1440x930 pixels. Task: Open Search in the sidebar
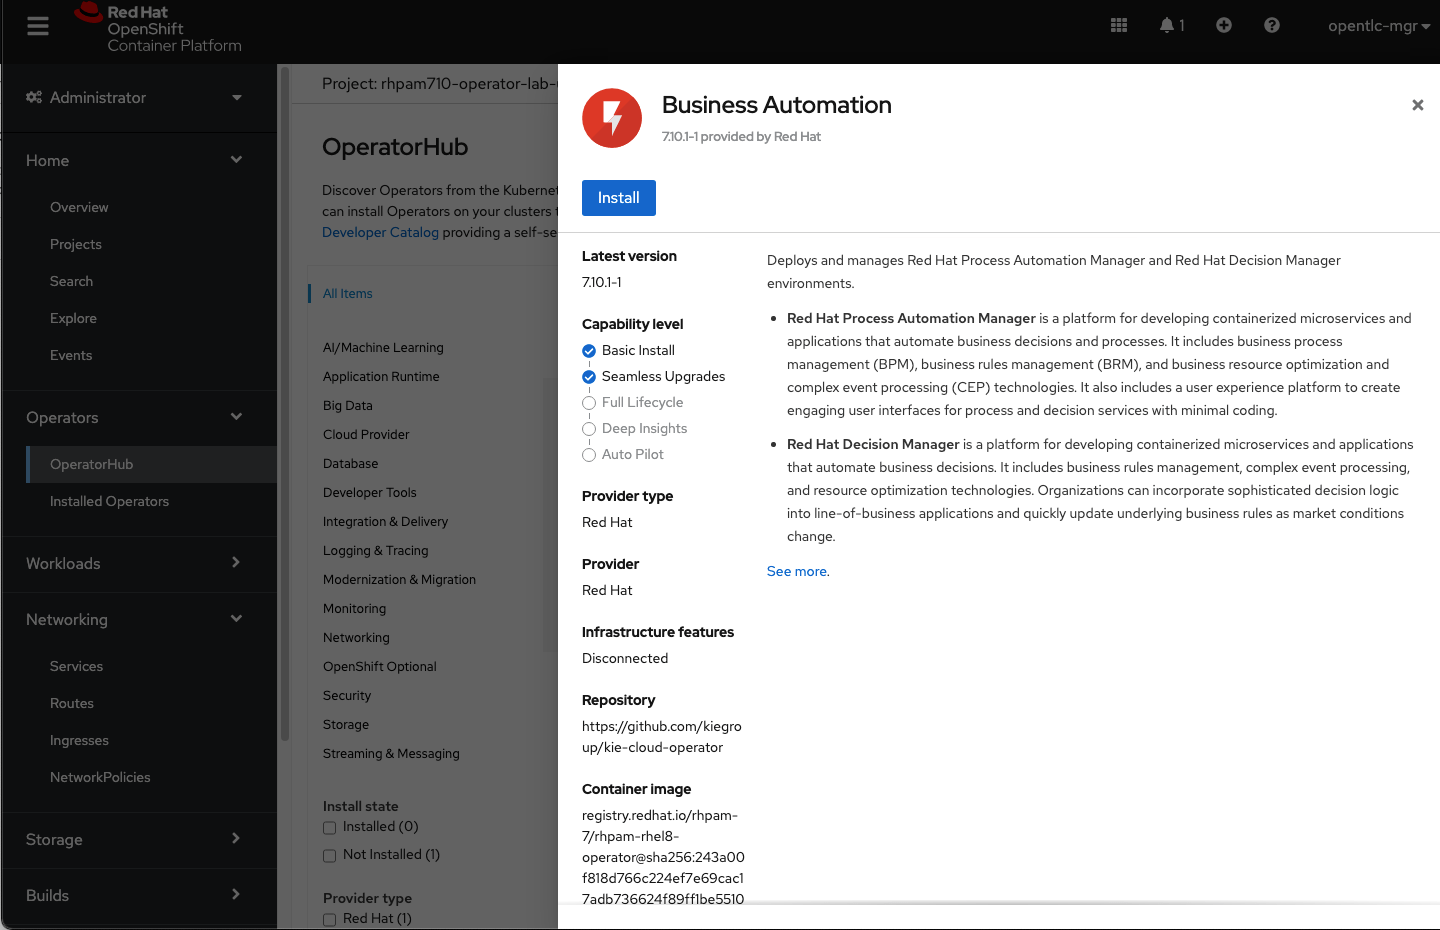coord(71,281)
